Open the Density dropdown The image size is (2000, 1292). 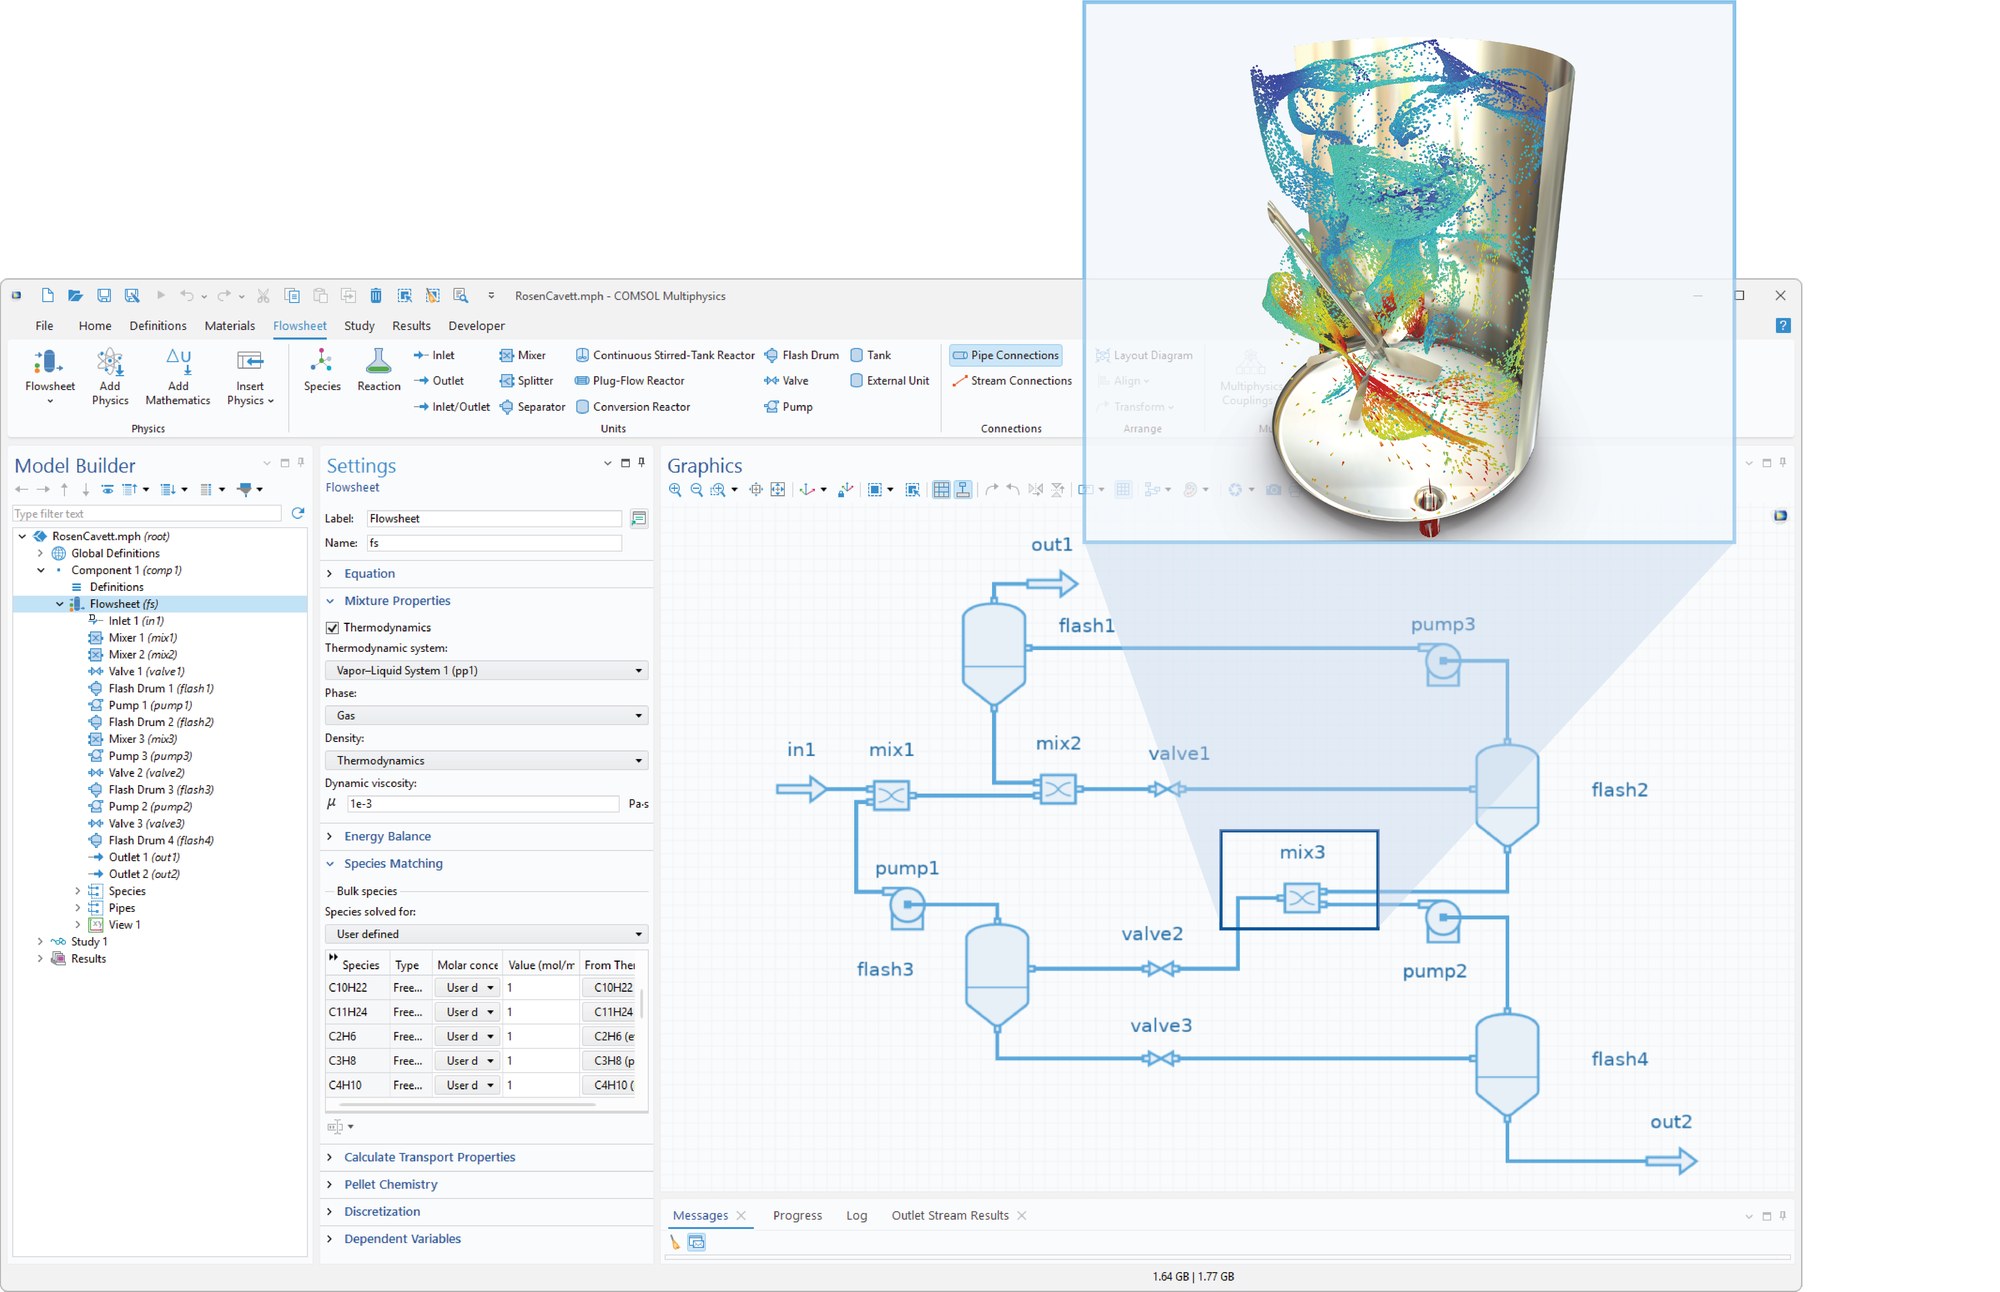tap(486, 761)
